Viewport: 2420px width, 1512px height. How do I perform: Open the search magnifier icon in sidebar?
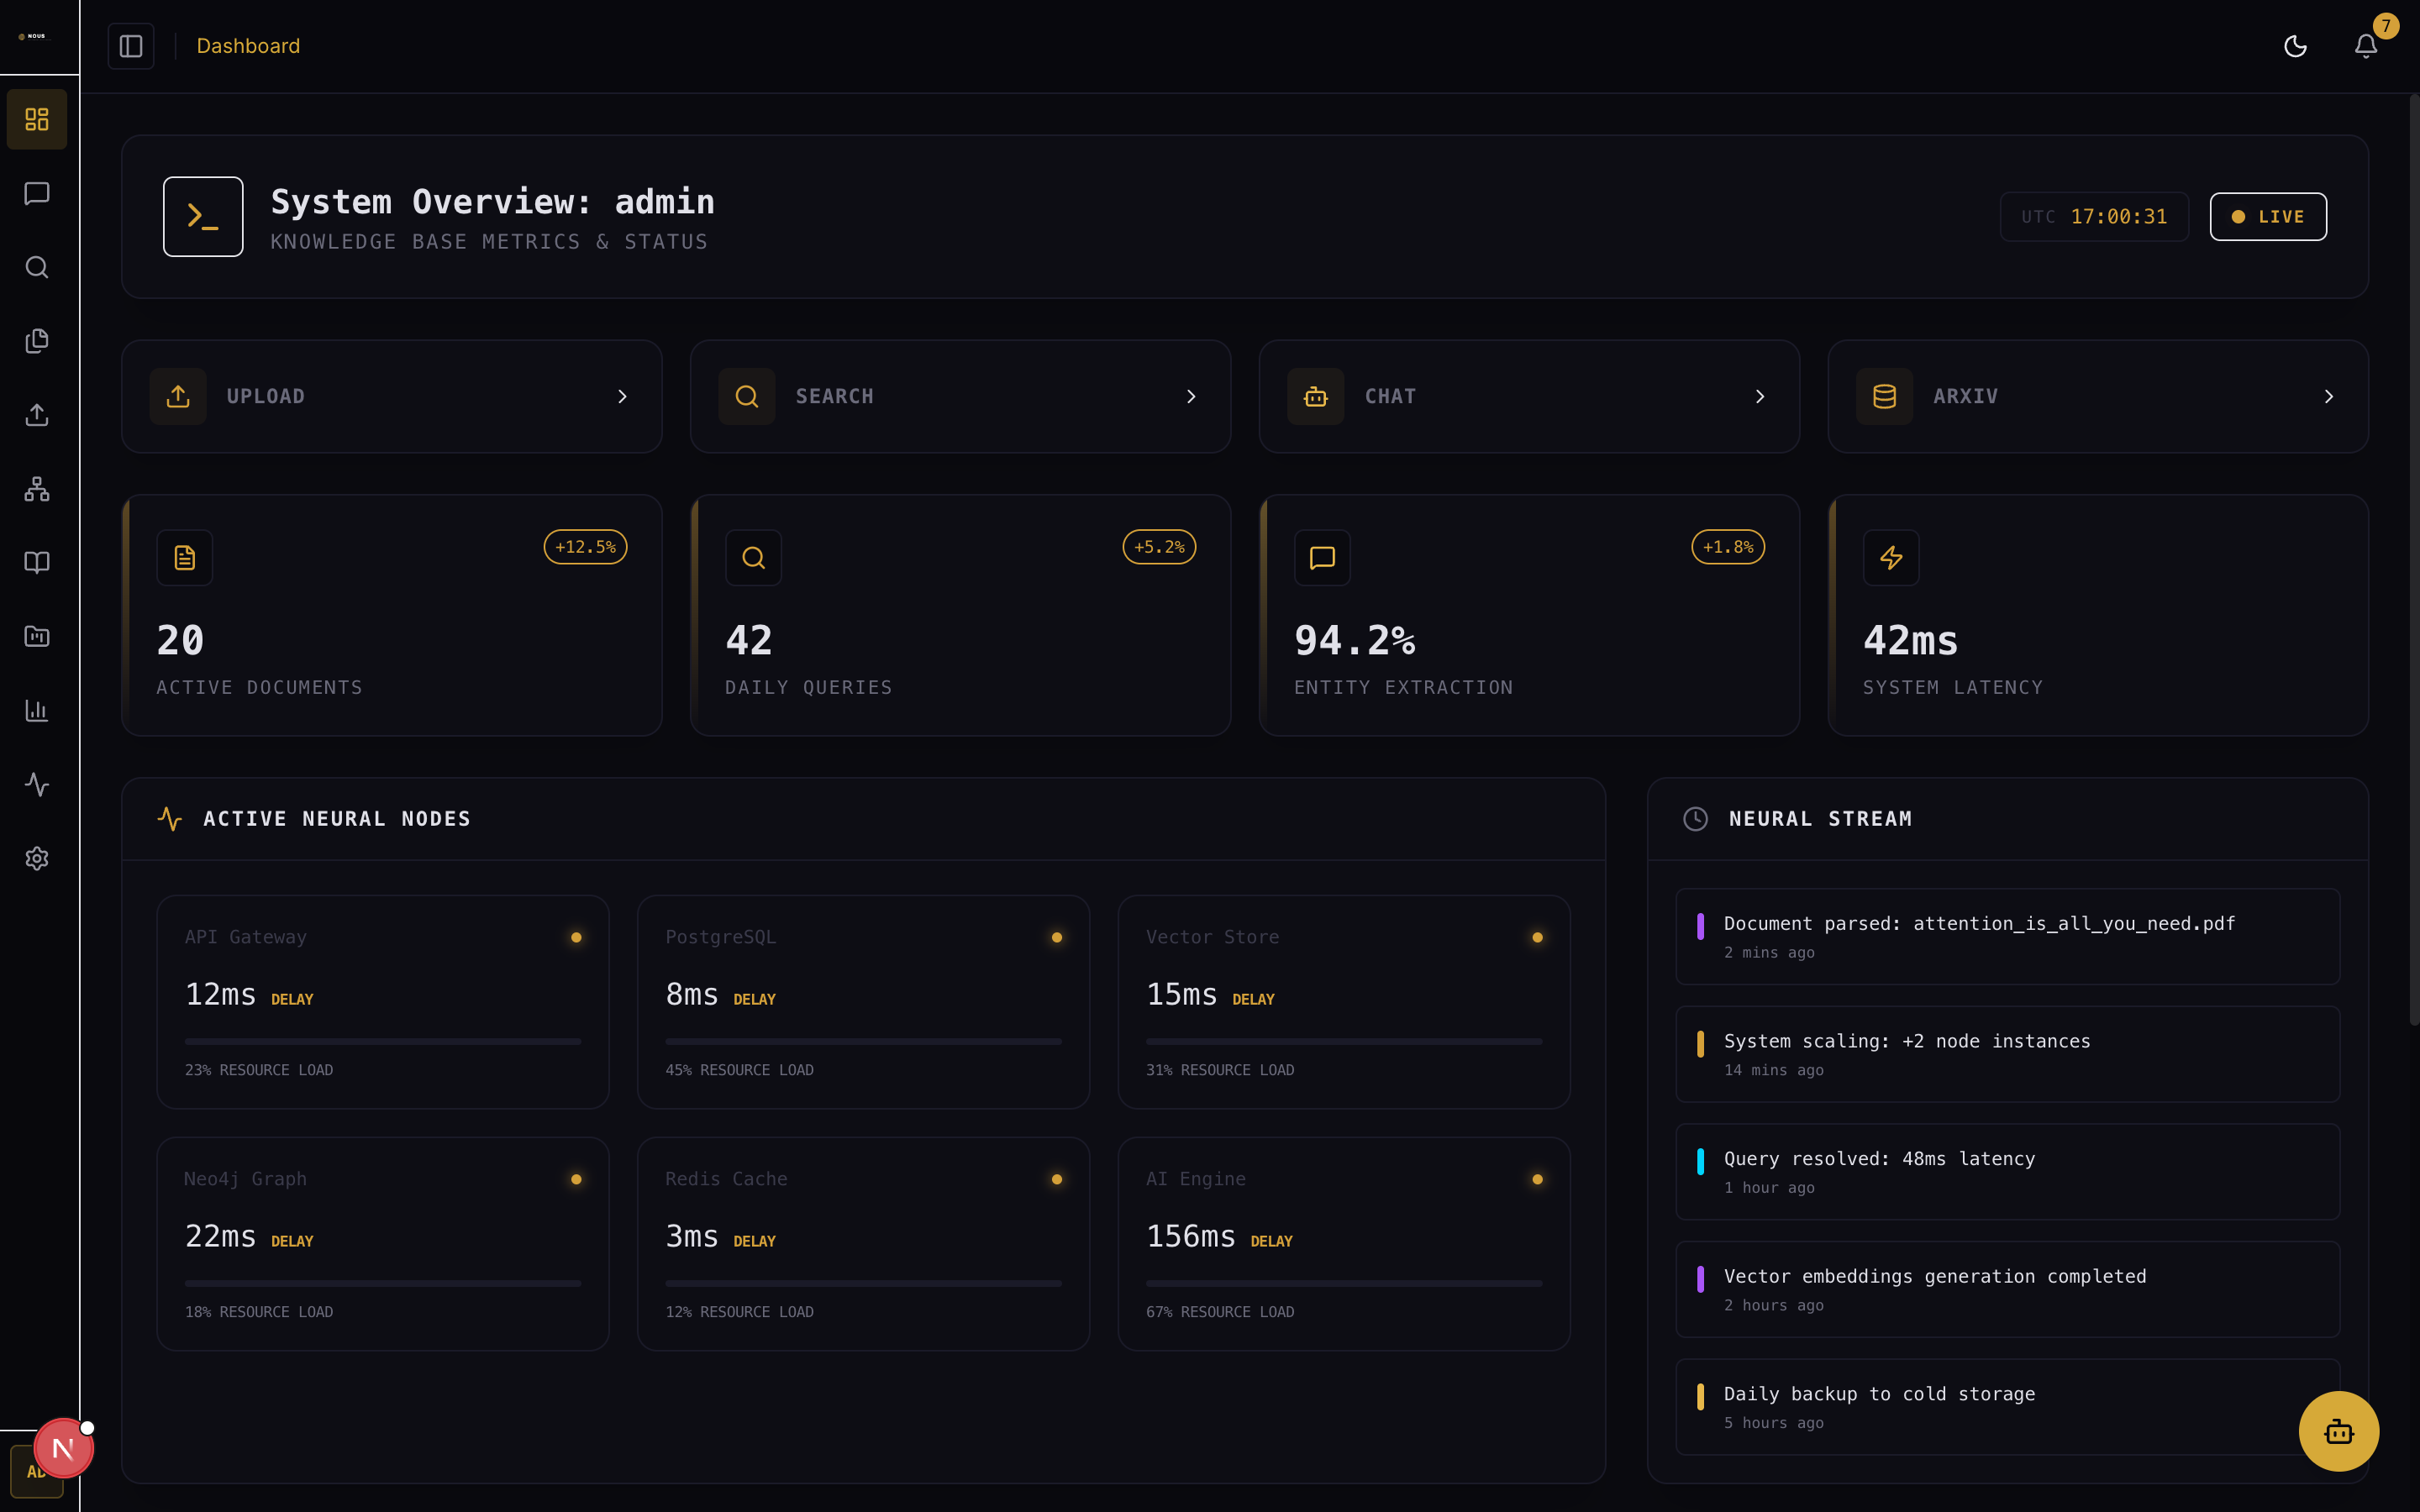[37, 267]
